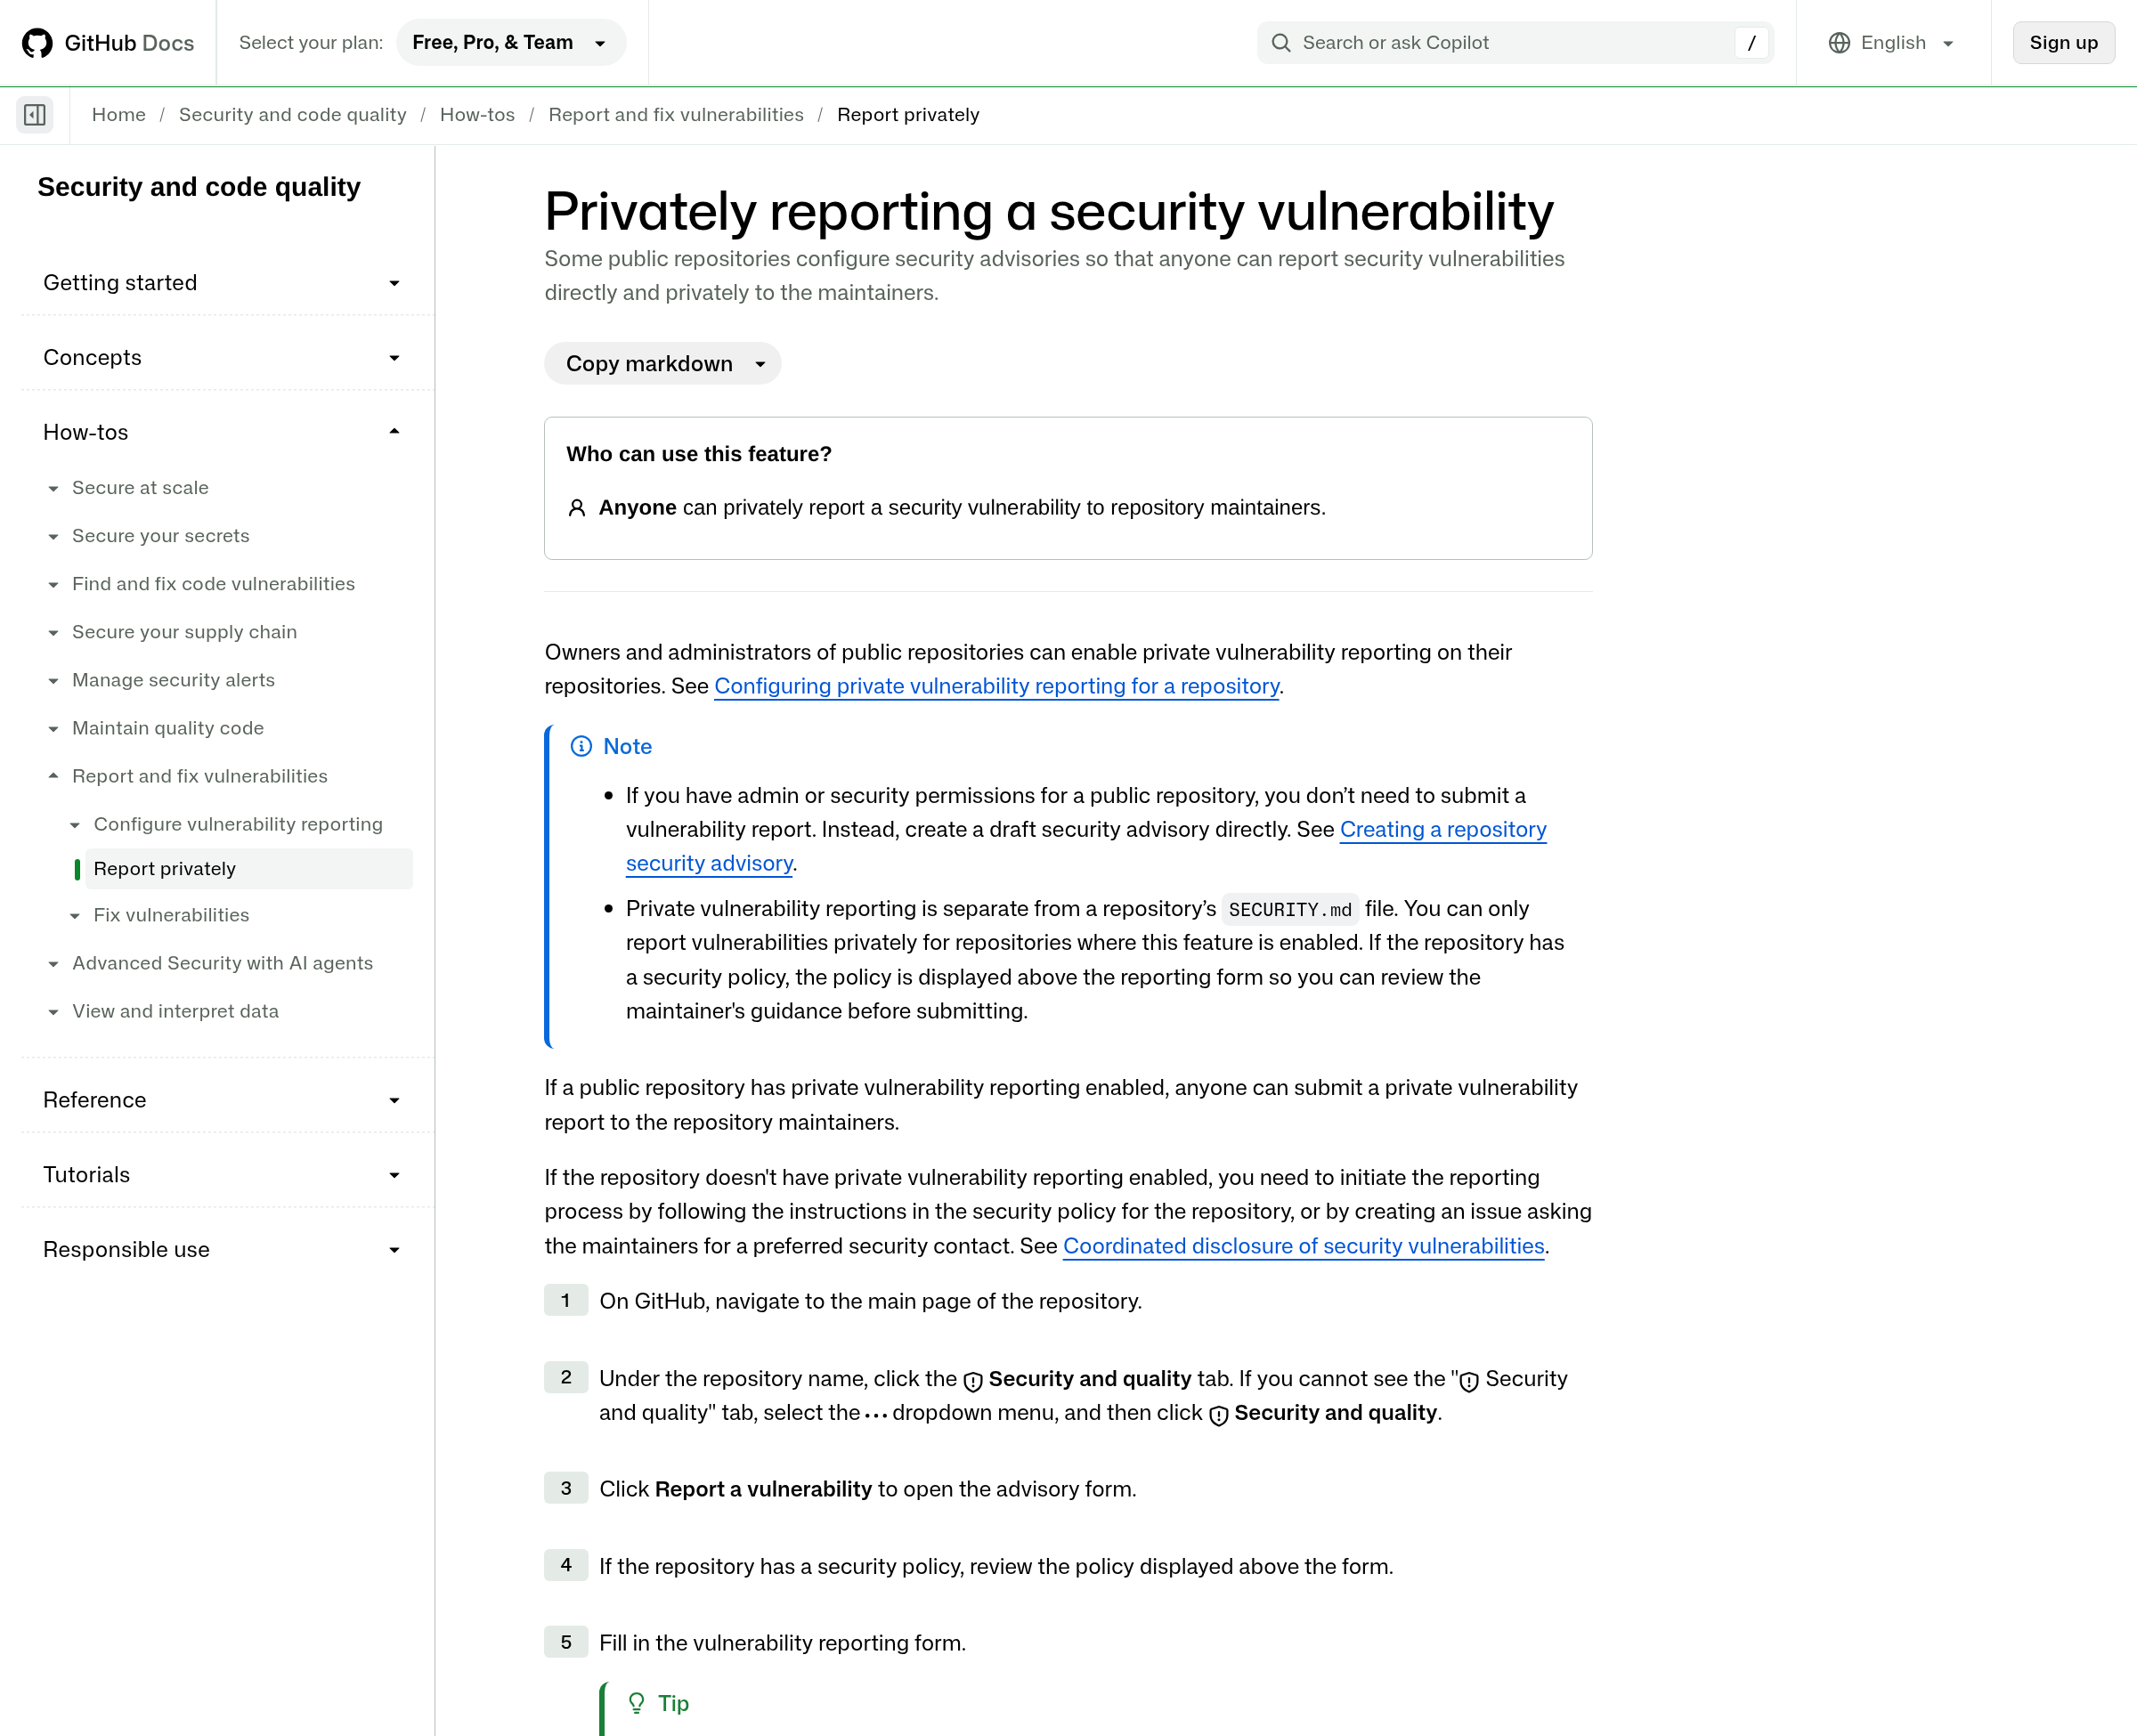Expand the Getting started section
Screen dimensions: 2137x1736
tap(222, 283)
